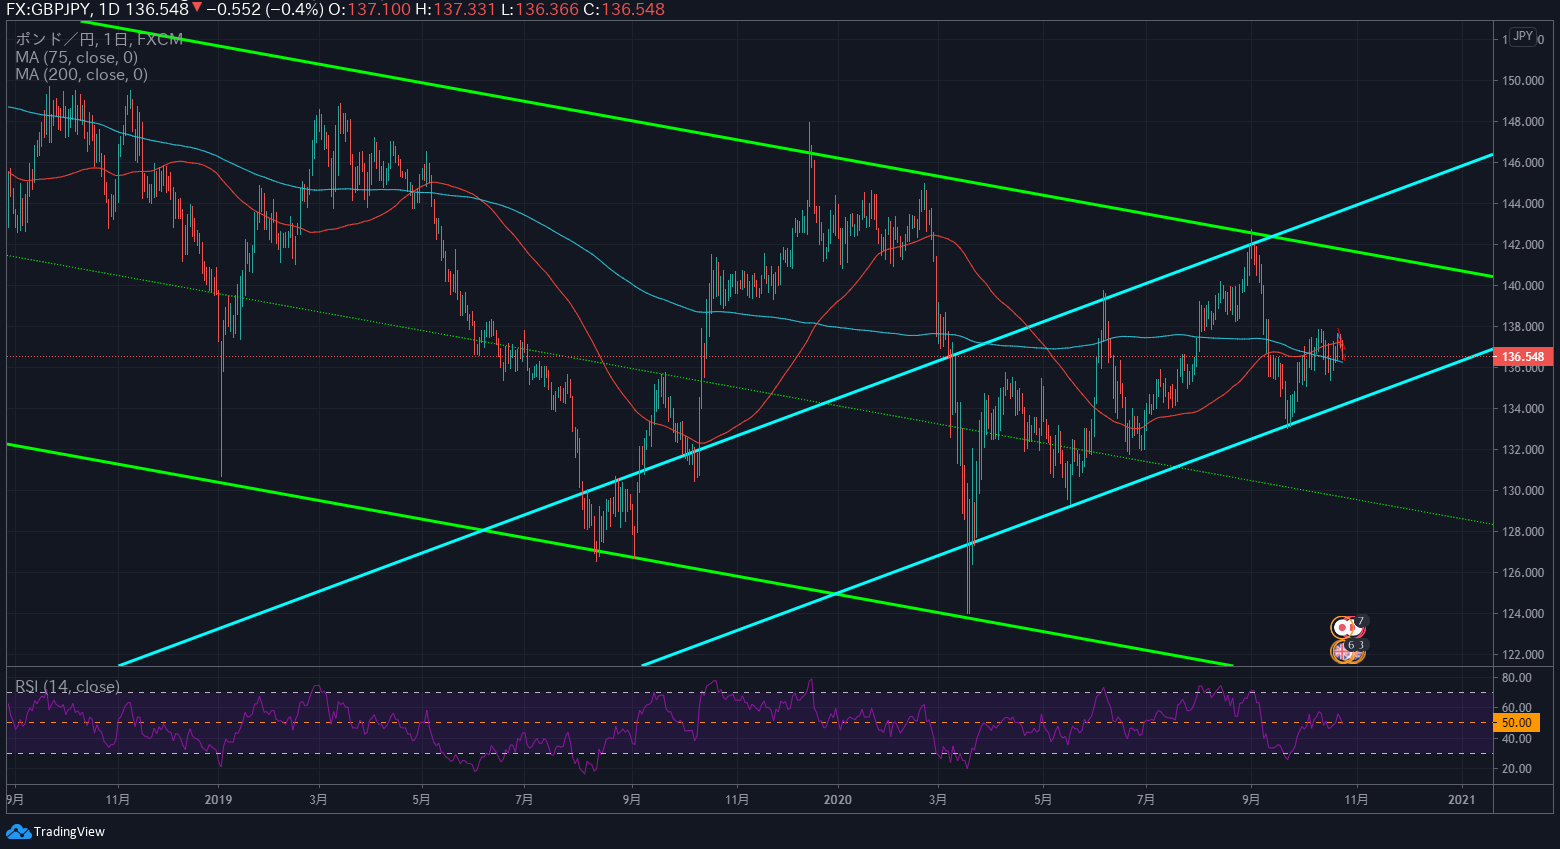
Task: Click the MA (200, close, 0) legend
Action: click(x=81, y=74)
